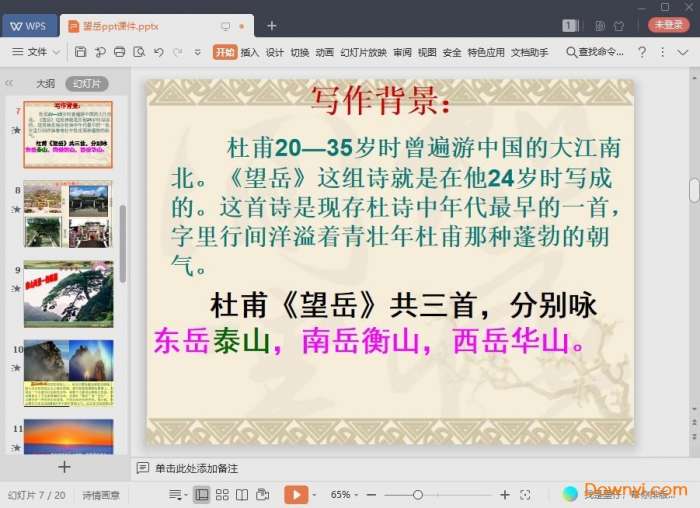Screen dimensions: 700x508
Task: Click the Print icon in quick toolbar
Action: pos(119,52)
